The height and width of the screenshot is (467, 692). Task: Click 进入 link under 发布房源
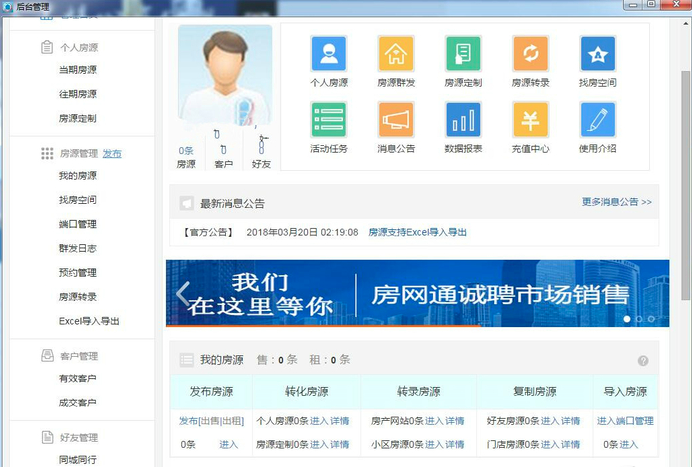pos(229,444)
